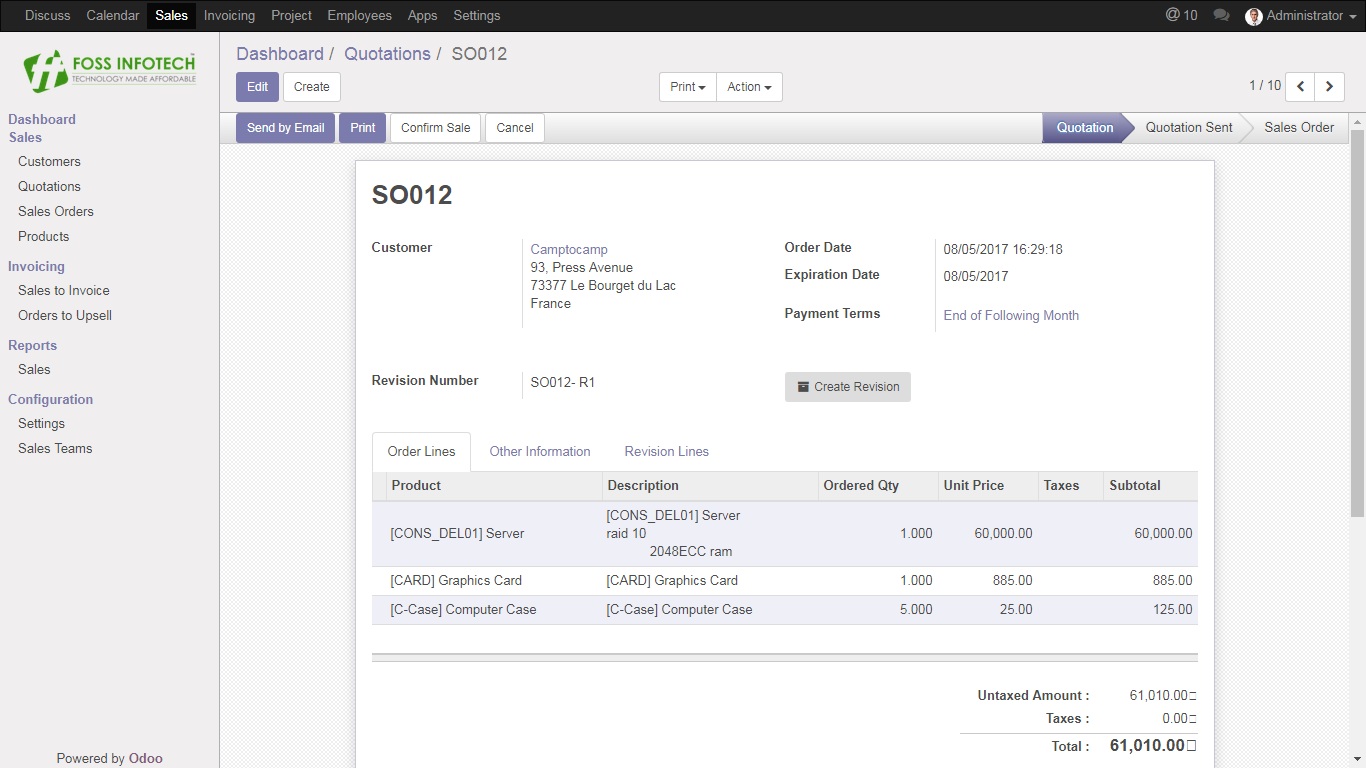Open the Dashboard sidebar item

coord(42,119)
